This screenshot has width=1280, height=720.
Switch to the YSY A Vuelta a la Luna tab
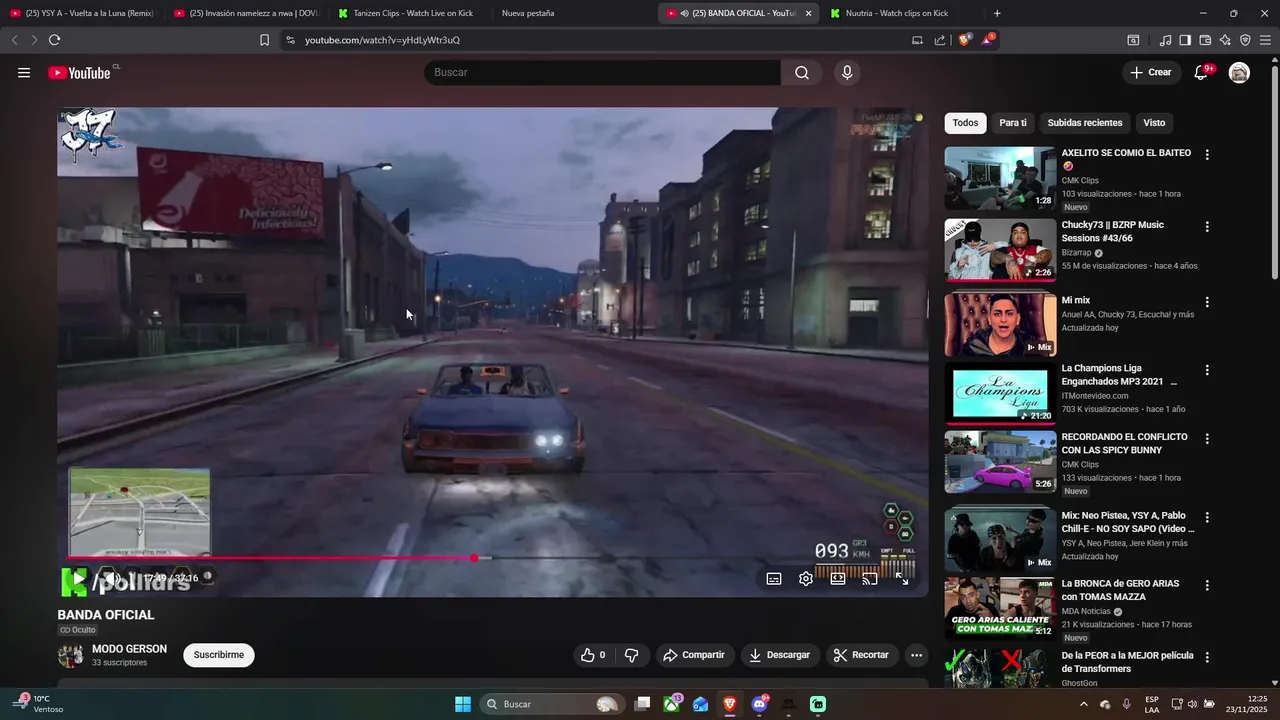click(x=82, y=13)
